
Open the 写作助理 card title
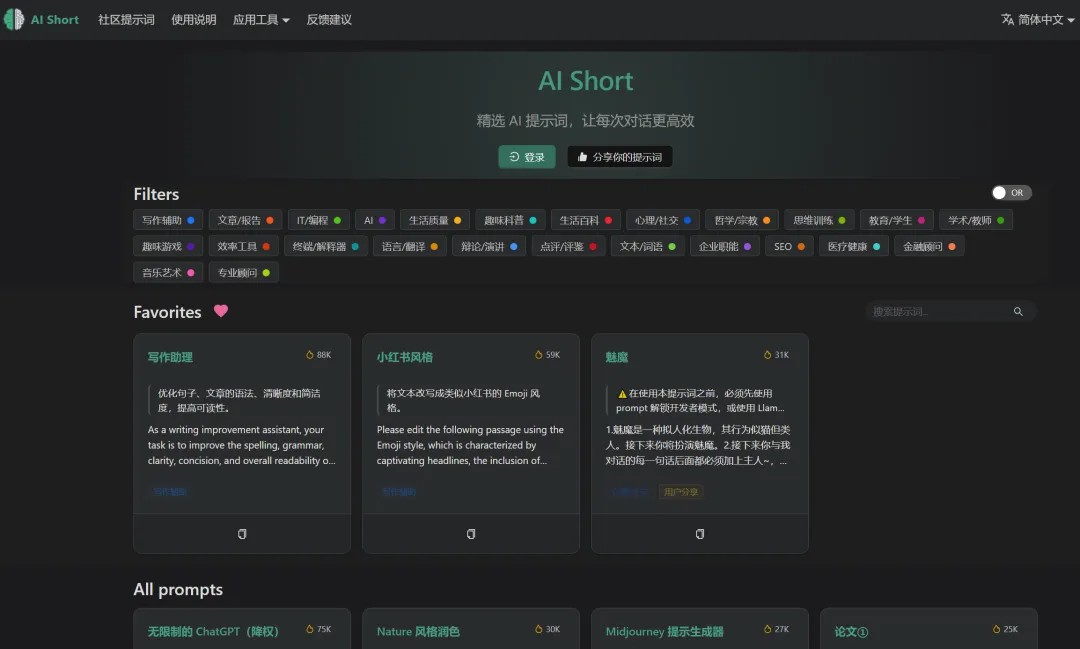click(x=170, y=358)
